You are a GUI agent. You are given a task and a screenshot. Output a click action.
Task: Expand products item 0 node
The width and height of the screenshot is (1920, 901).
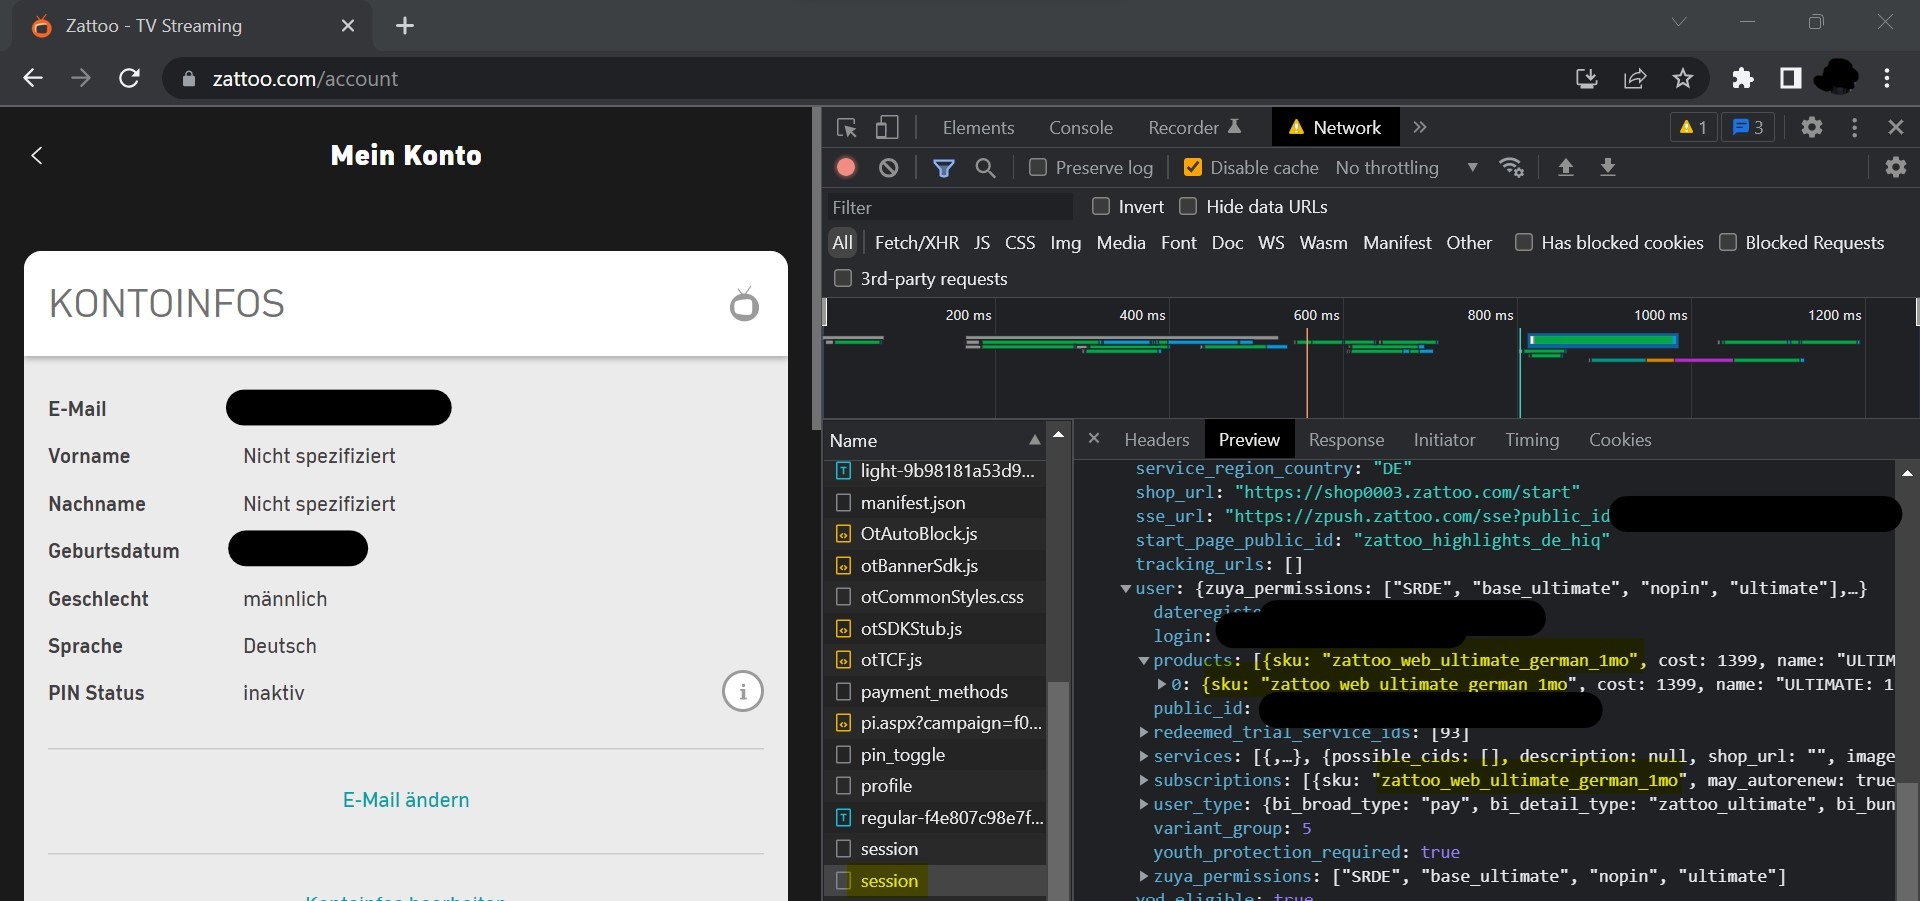point(1162,684)
